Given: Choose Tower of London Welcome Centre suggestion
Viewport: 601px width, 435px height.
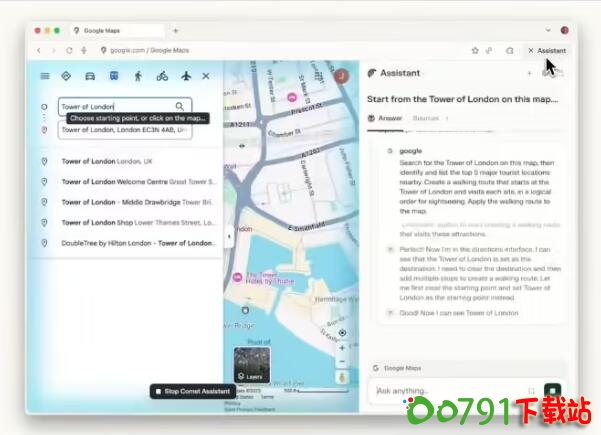Looking at the screenshot, I should point(126,182).
